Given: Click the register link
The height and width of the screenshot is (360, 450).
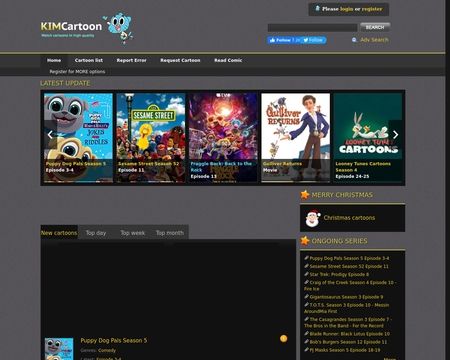Looking at the screenshot, I should [x=372, y=9].
